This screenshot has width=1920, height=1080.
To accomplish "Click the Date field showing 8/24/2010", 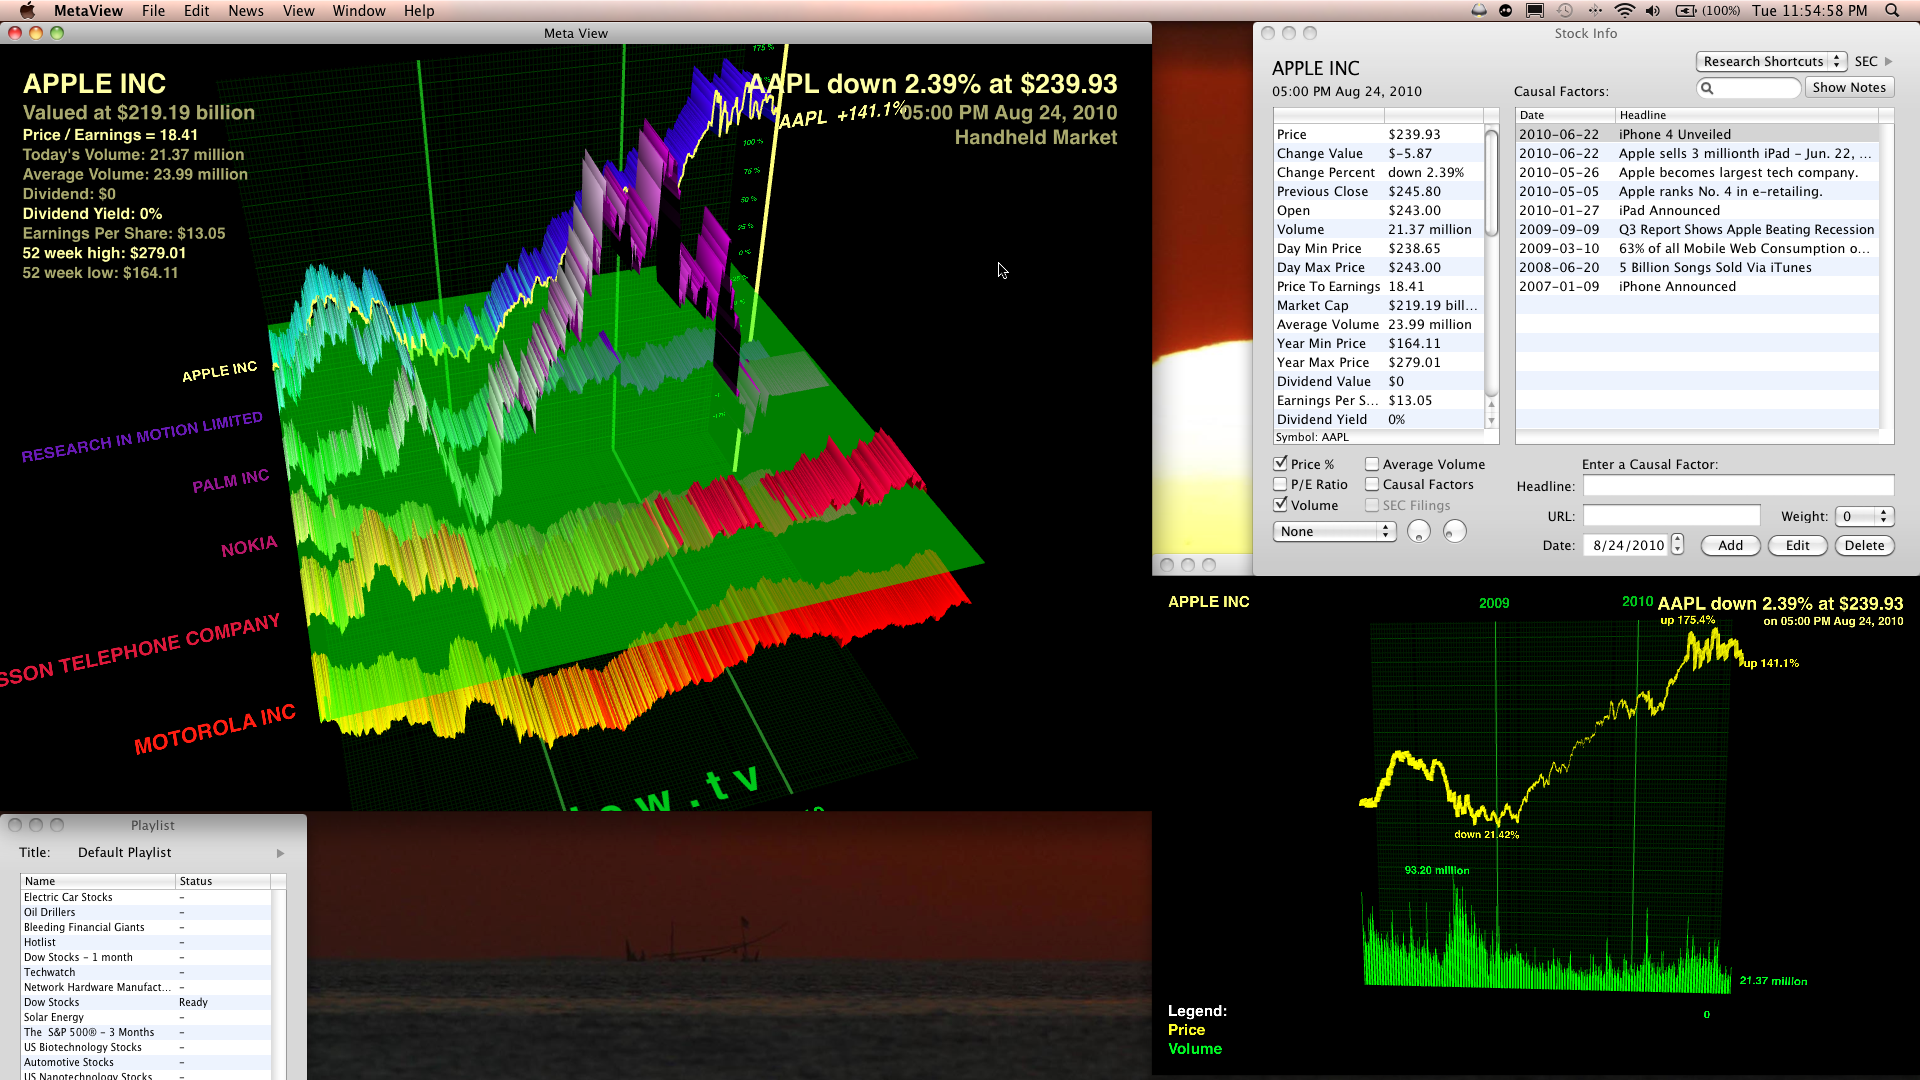I will (x=1627, y=545).
